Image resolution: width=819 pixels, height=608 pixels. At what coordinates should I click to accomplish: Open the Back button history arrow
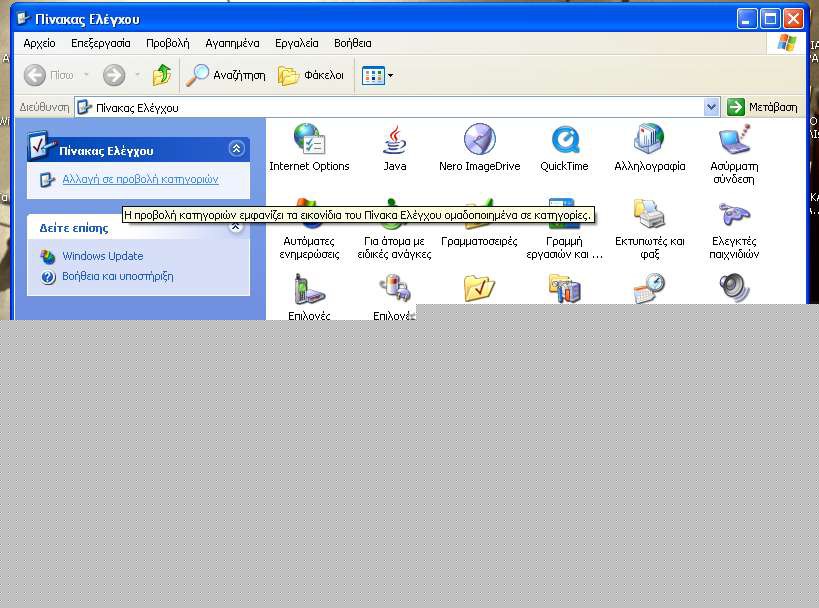point(86,75)
